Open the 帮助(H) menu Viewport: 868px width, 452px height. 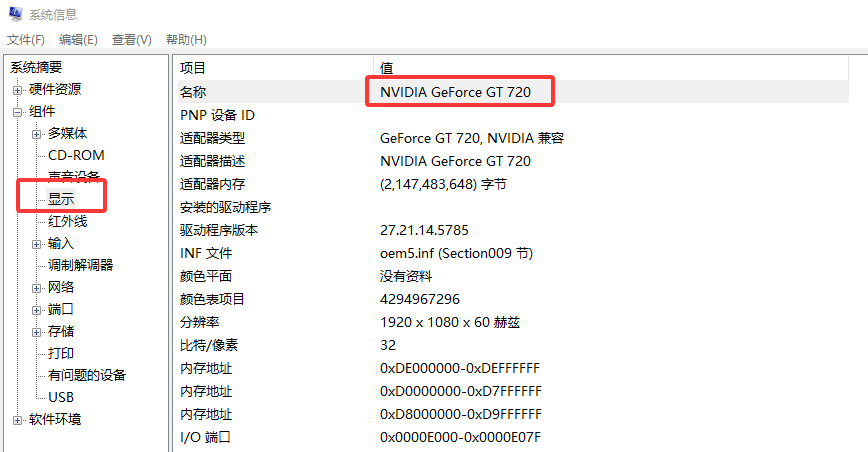click(x=186, y=40)
